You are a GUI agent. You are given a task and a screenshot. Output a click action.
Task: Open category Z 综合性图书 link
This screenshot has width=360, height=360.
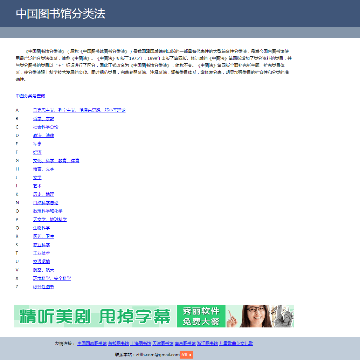(x=43, y=287)
